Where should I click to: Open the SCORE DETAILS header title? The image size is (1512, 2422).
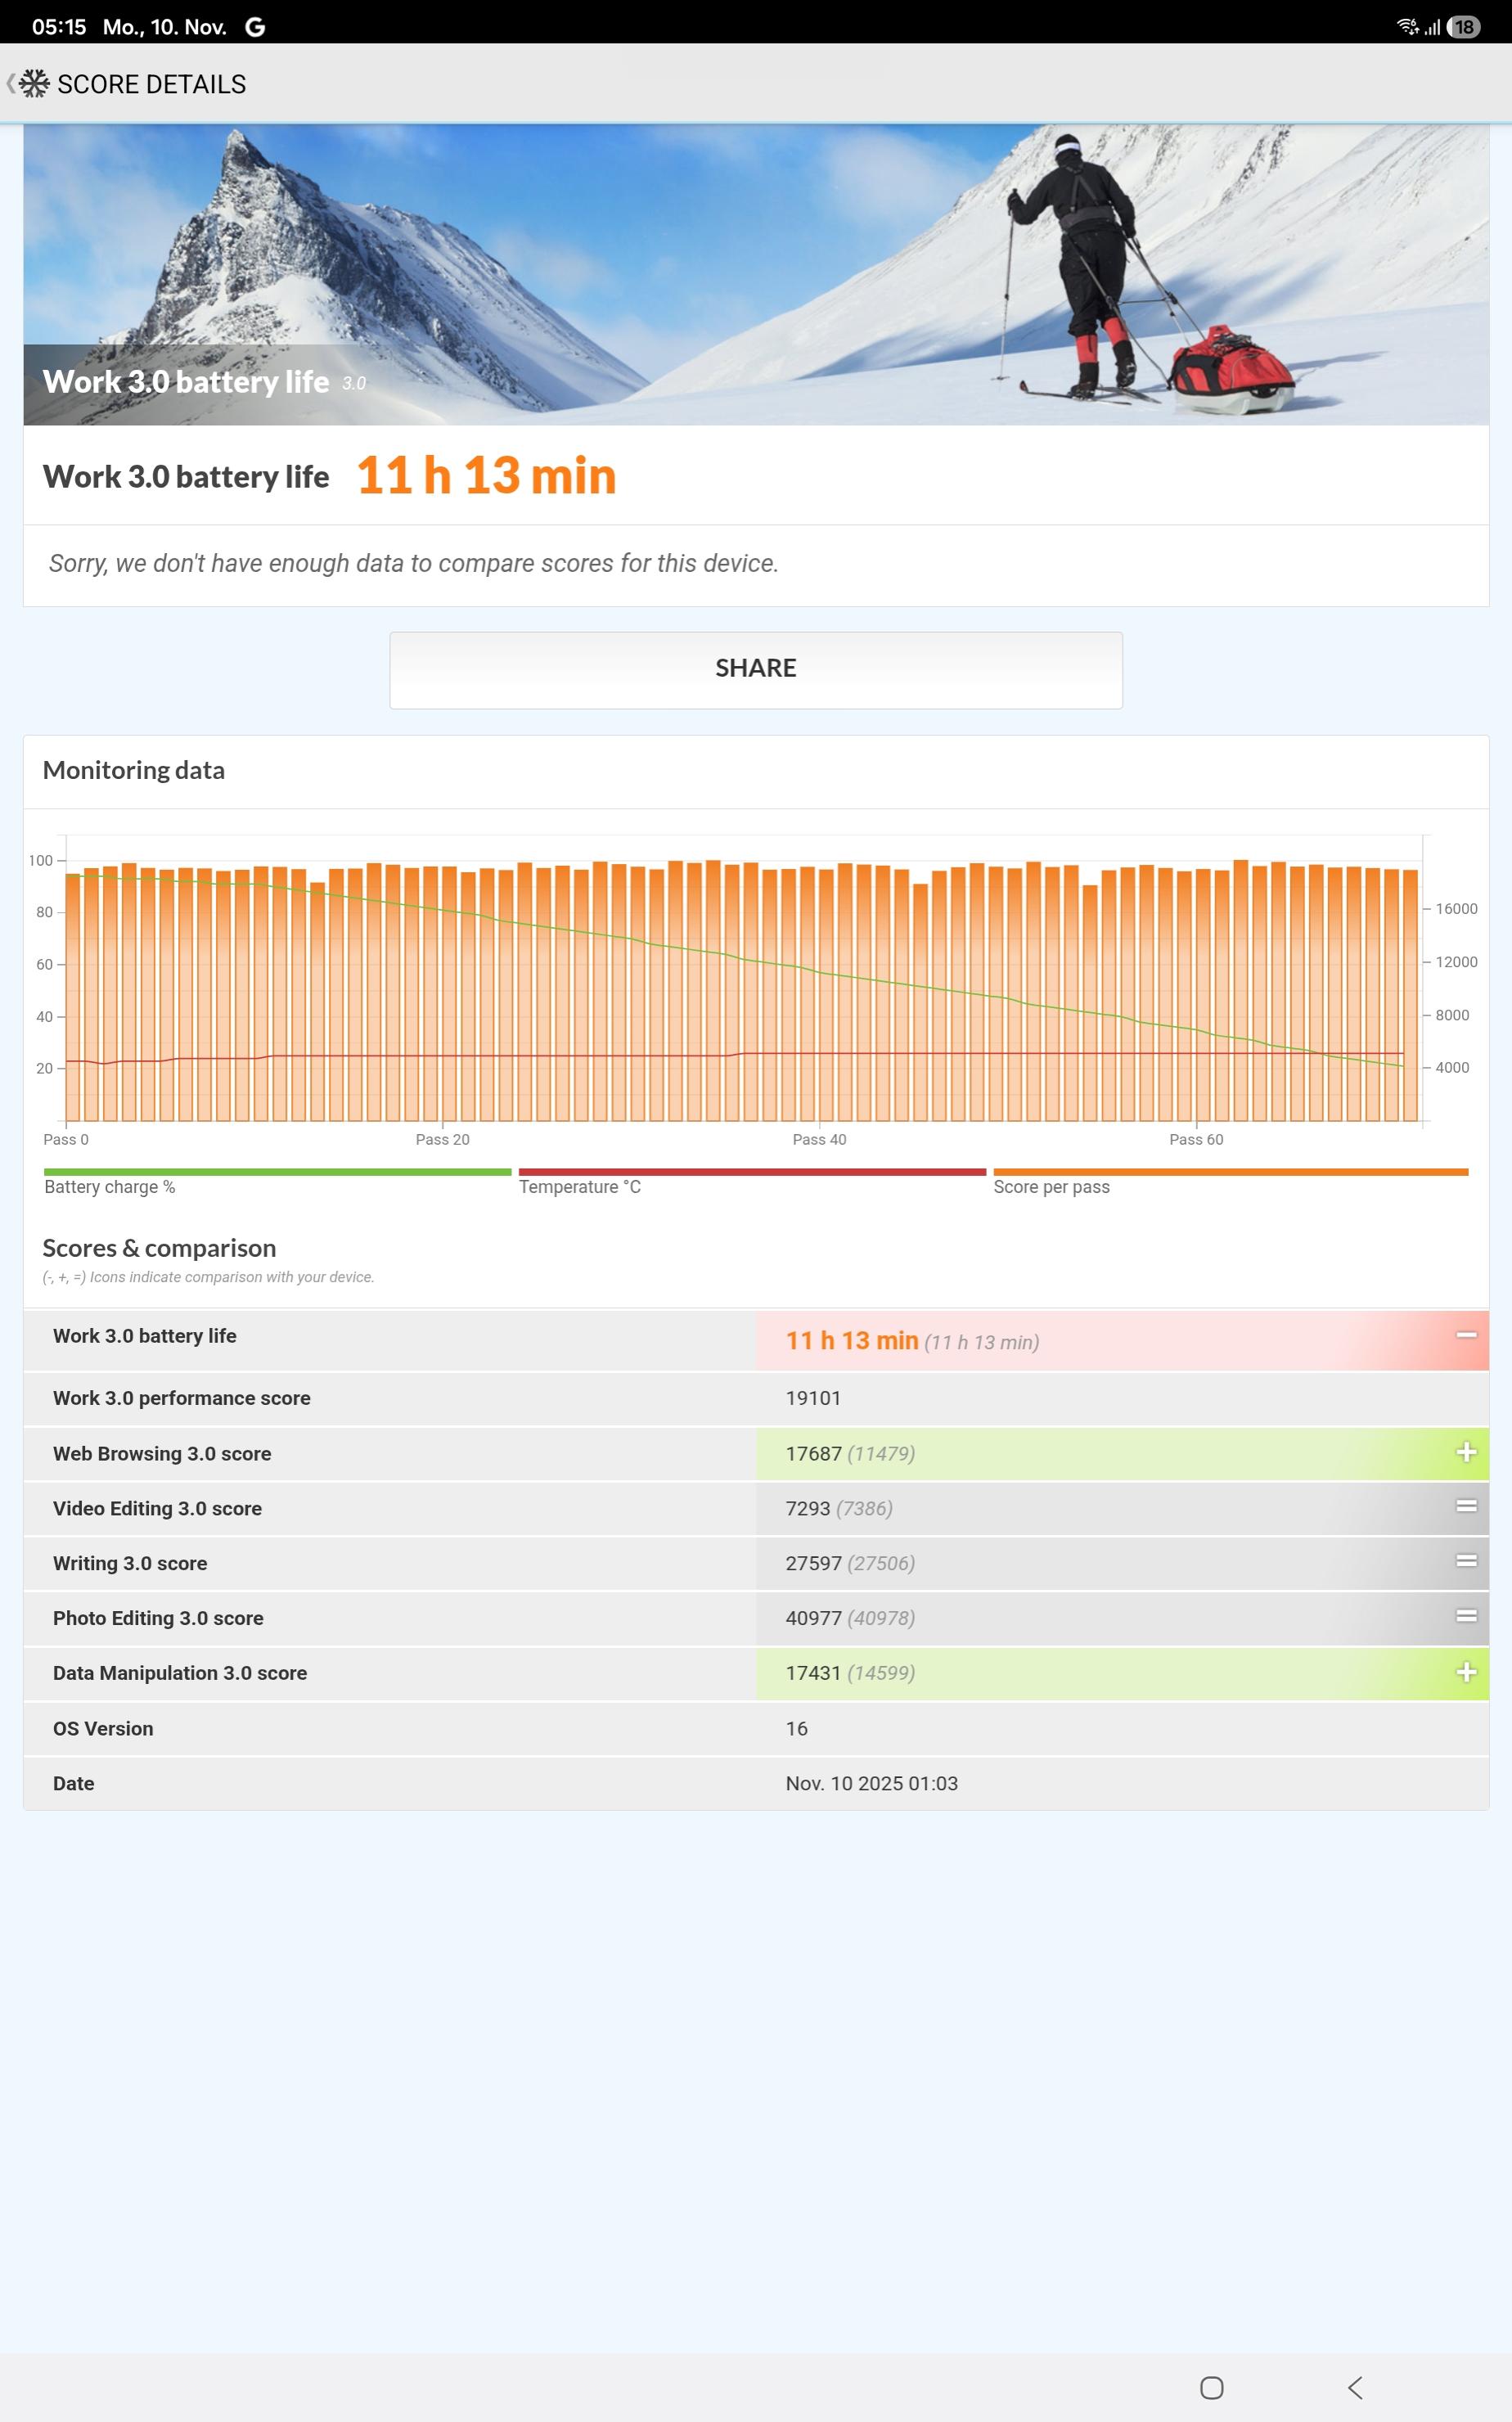point(151,85)
